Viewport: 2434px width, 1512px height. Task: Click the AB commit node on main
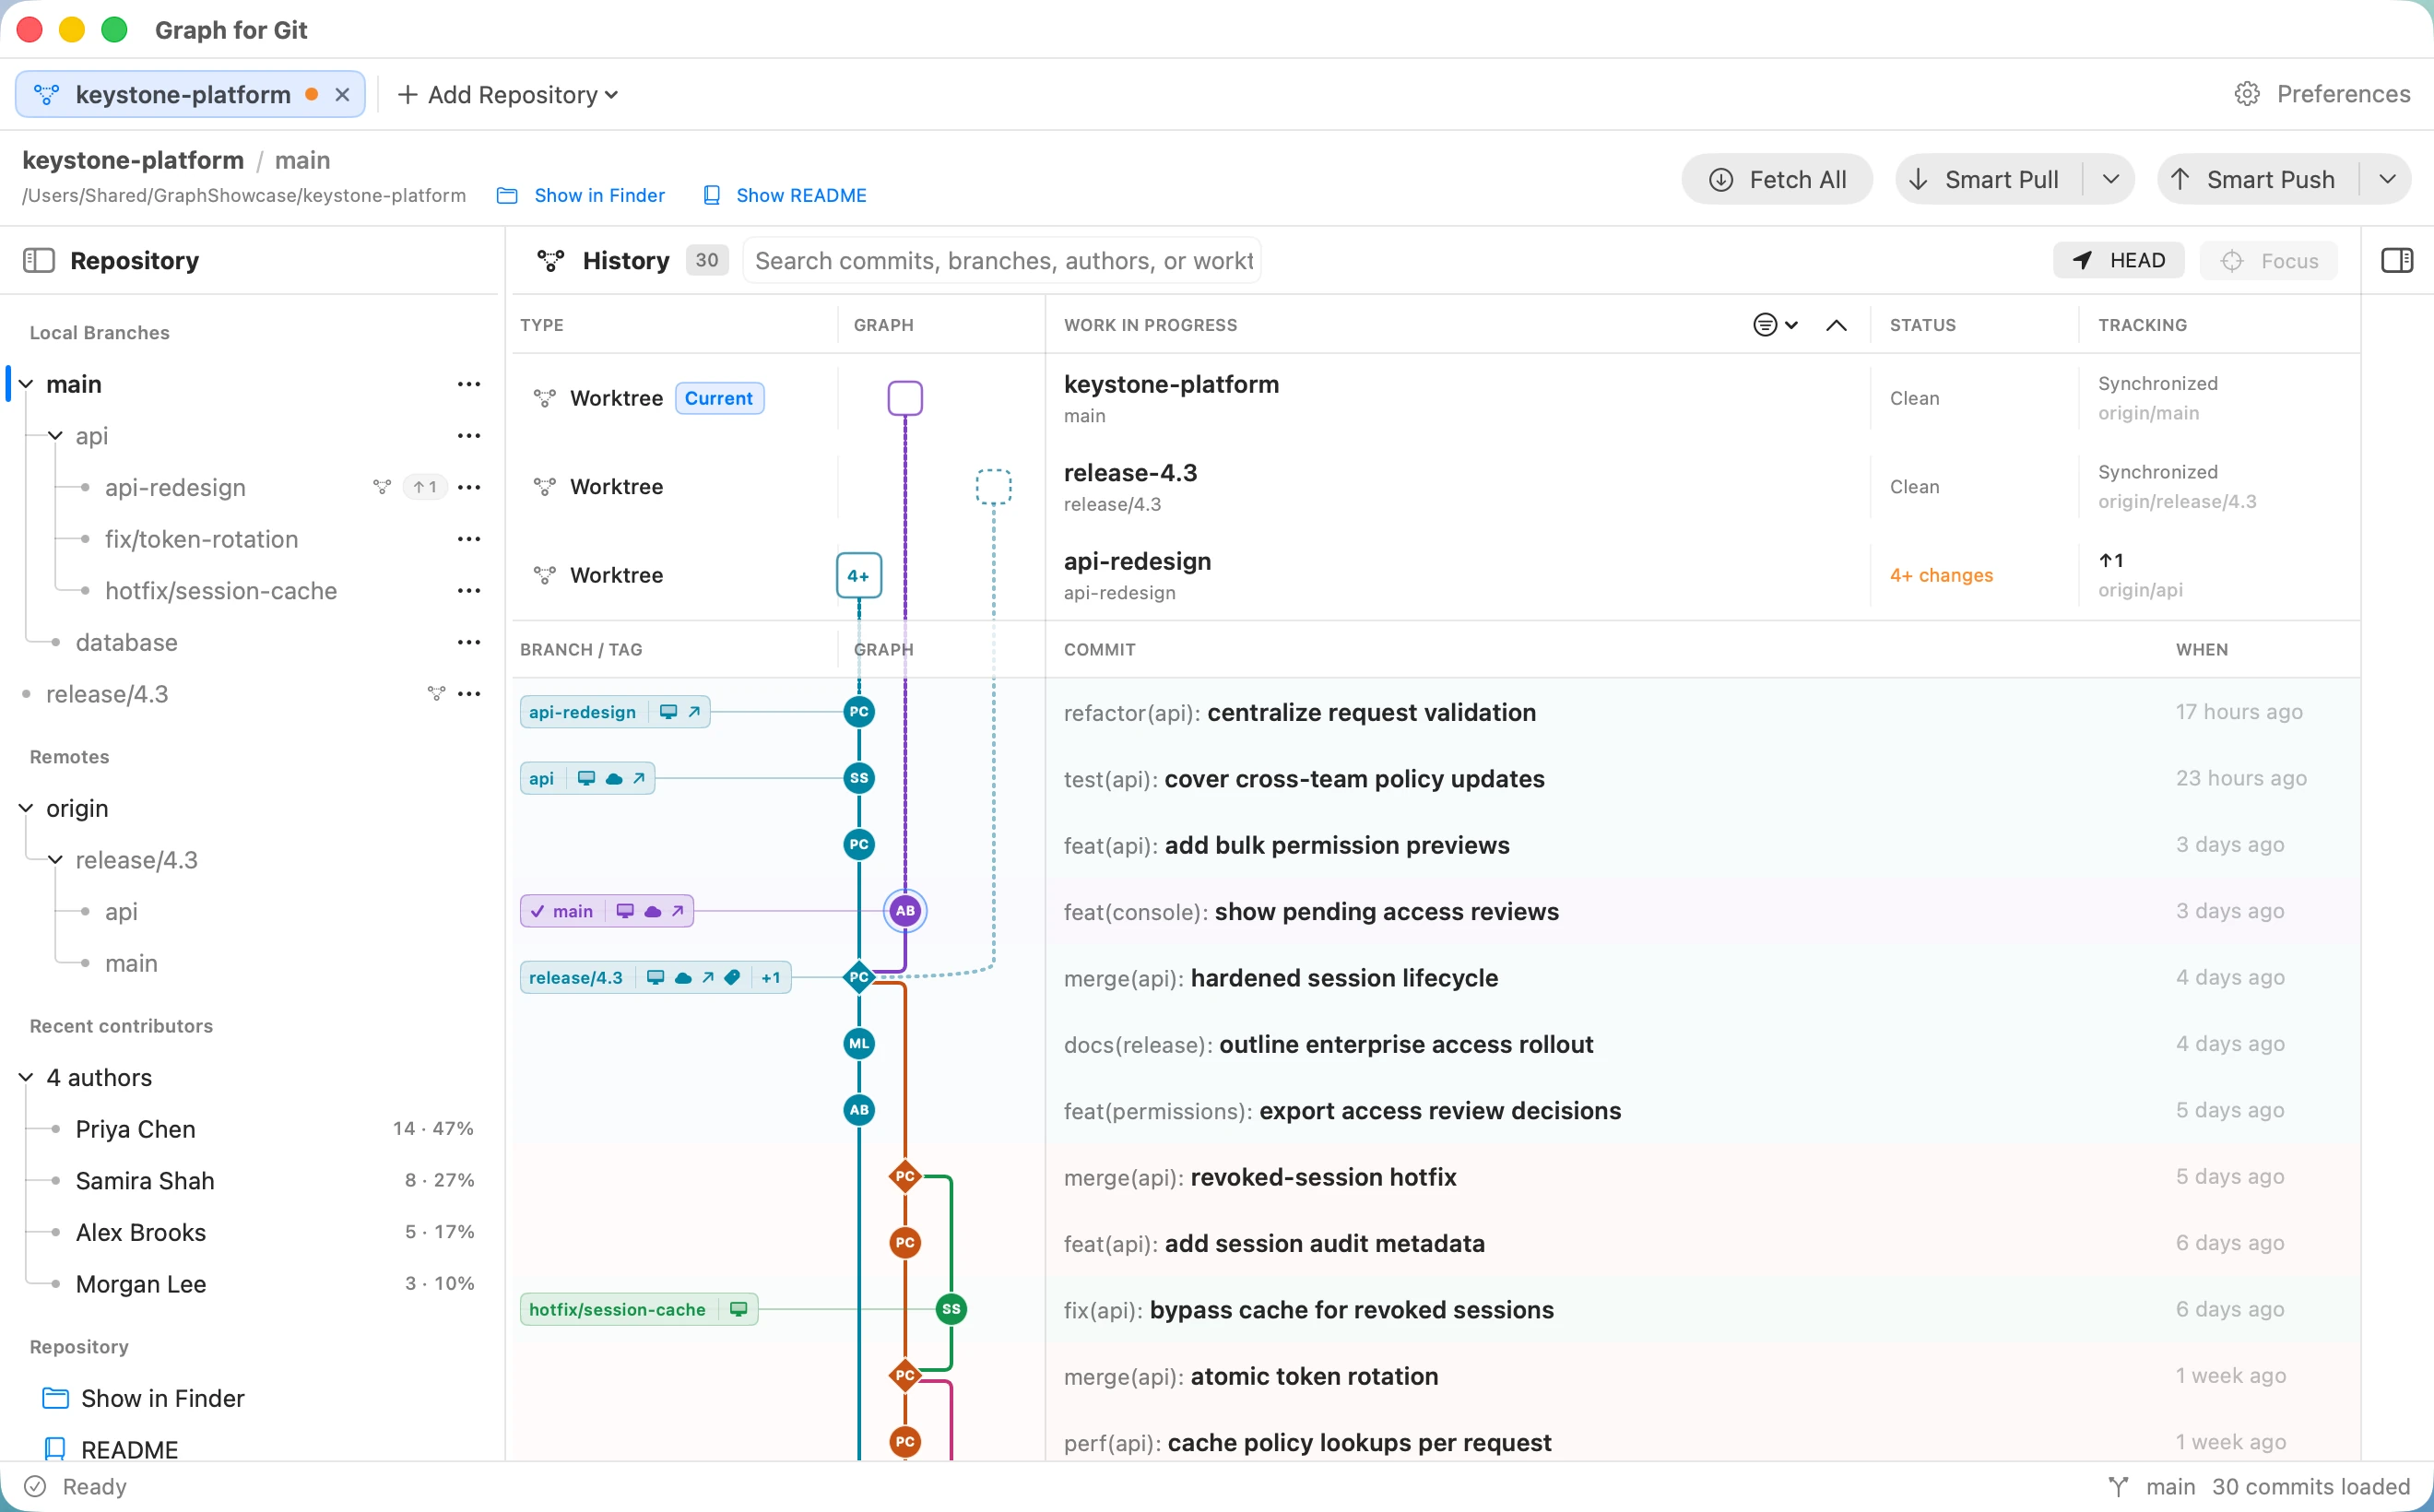point(905,911)
